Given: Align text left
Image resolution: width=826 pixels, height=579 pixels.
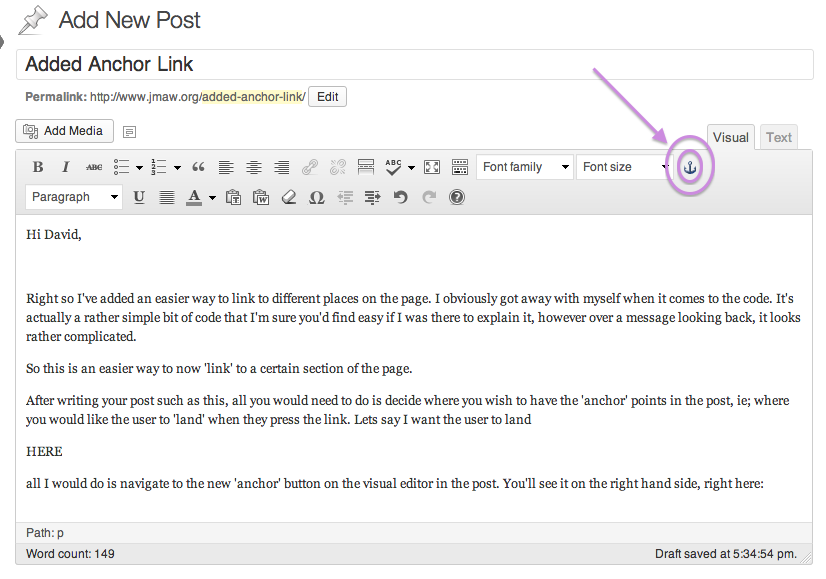Looking at the screenshot, I should 226,168.
